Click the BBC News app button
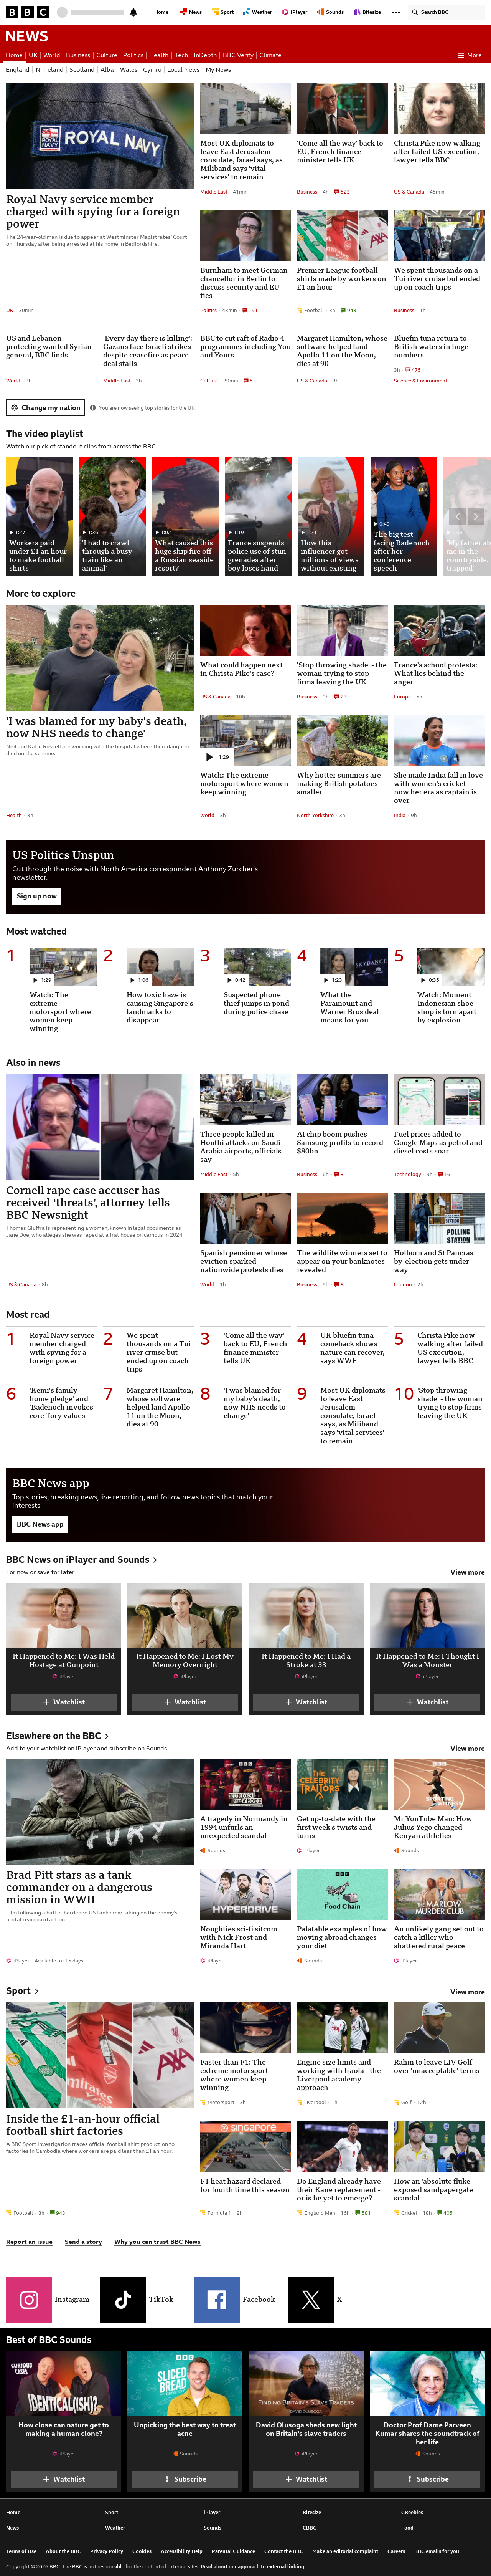Screen dimensions: 491x2576 (x=40, y=1524)
